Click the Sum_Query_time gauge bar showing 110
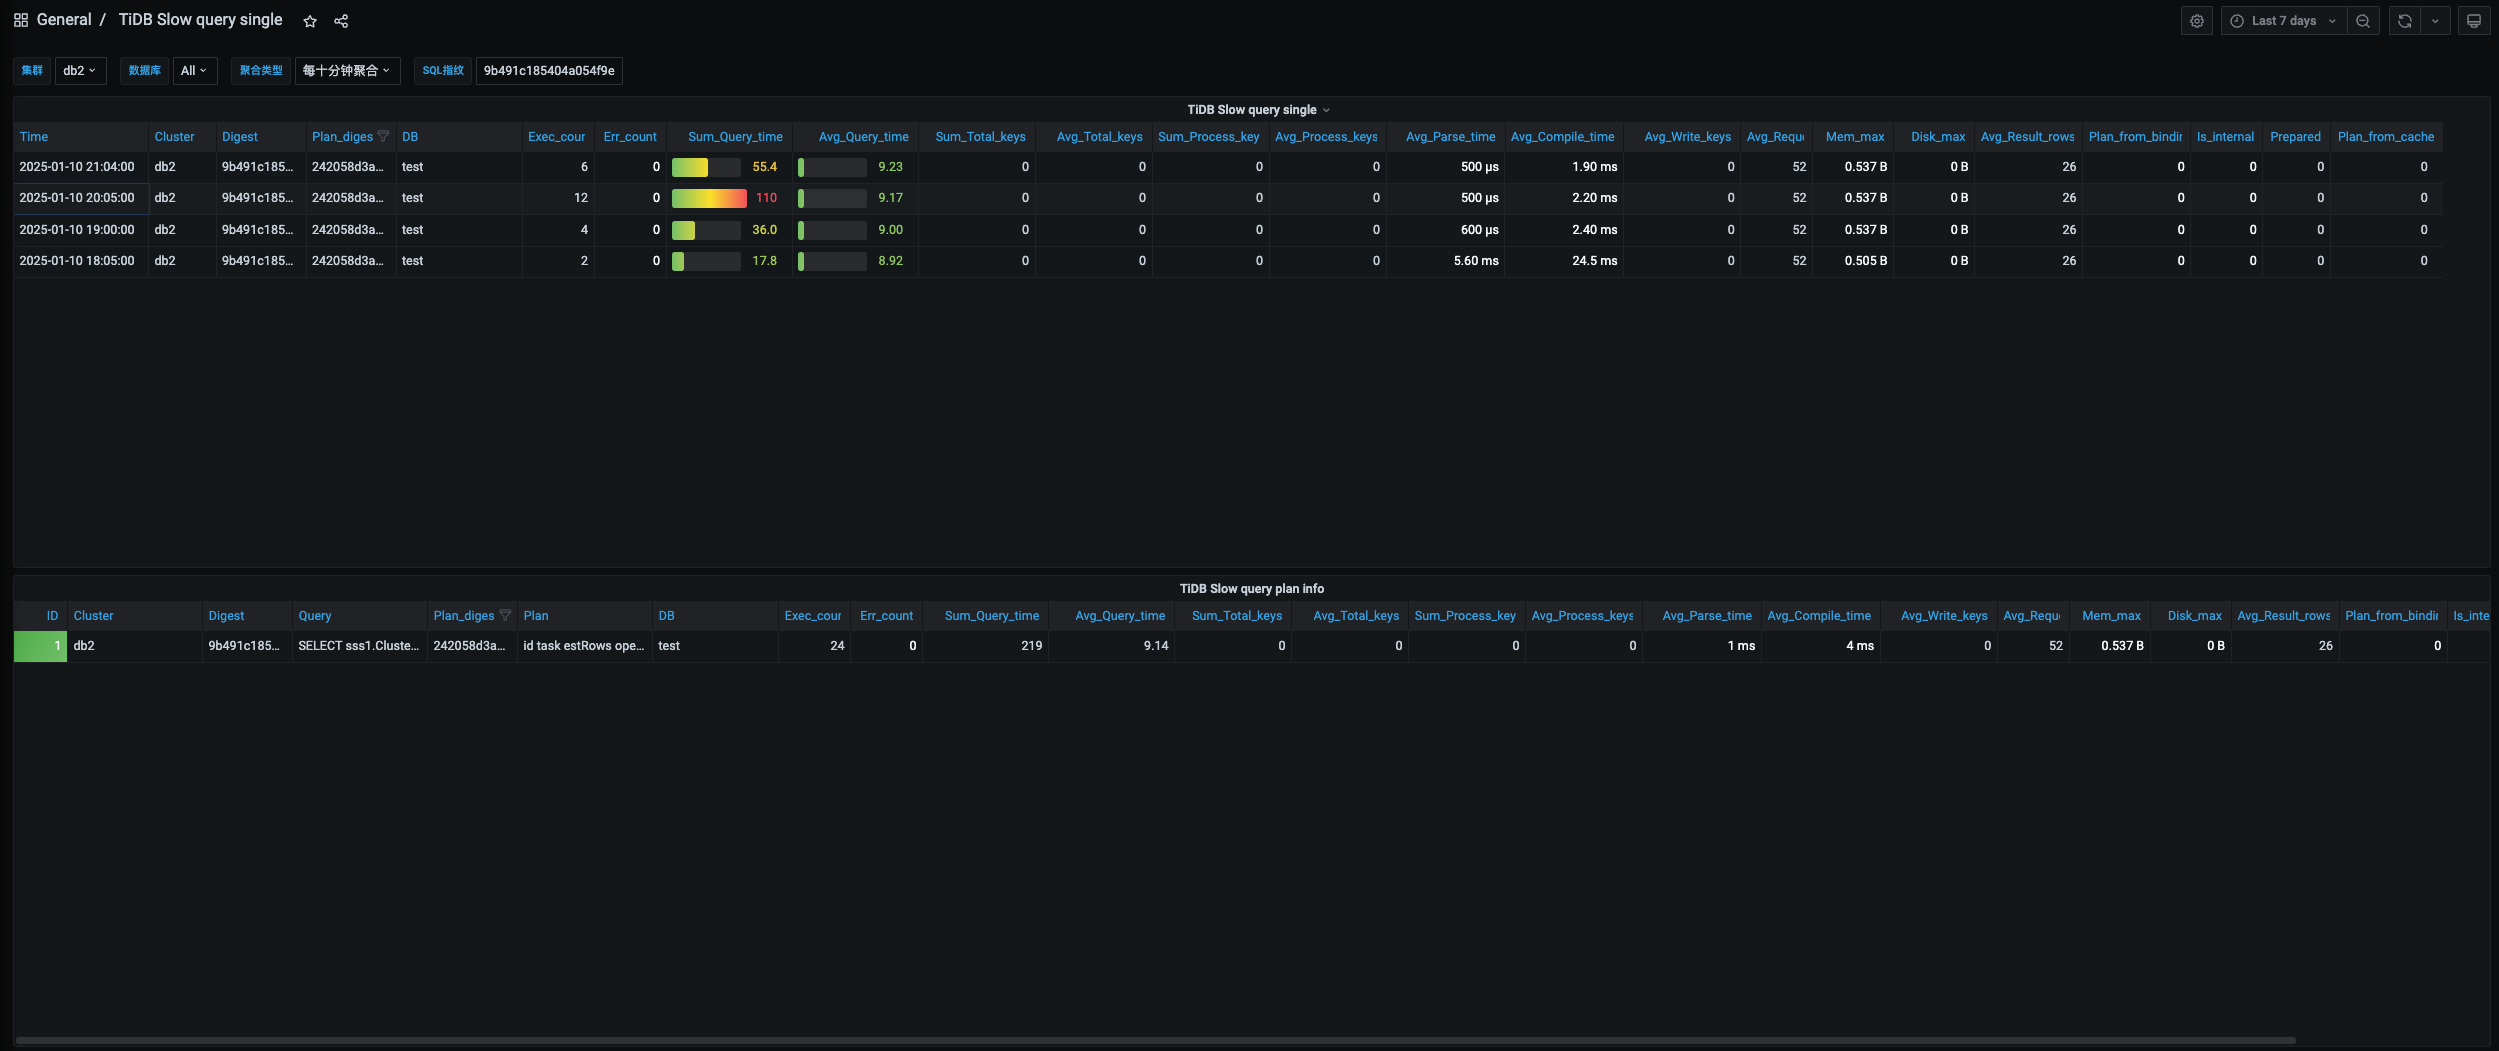This screenshot has height=1051, width=2499. point(709,198)
